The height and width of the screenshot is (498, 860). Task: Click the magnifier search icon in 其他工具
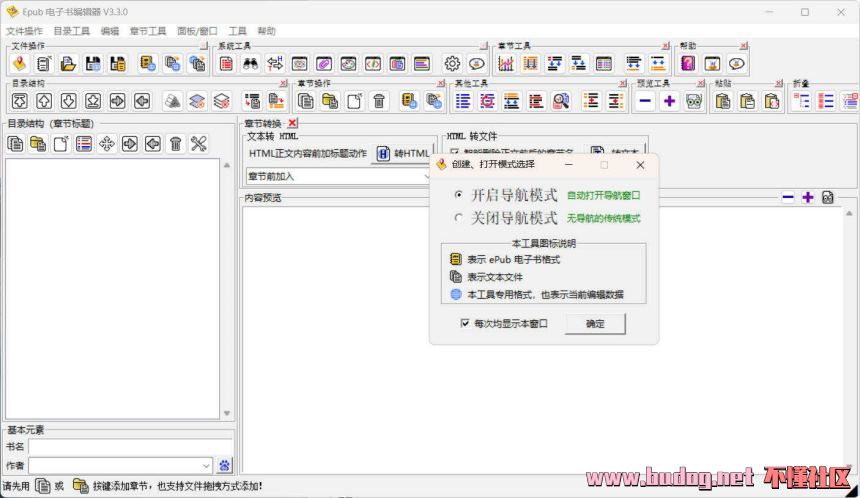561,101
